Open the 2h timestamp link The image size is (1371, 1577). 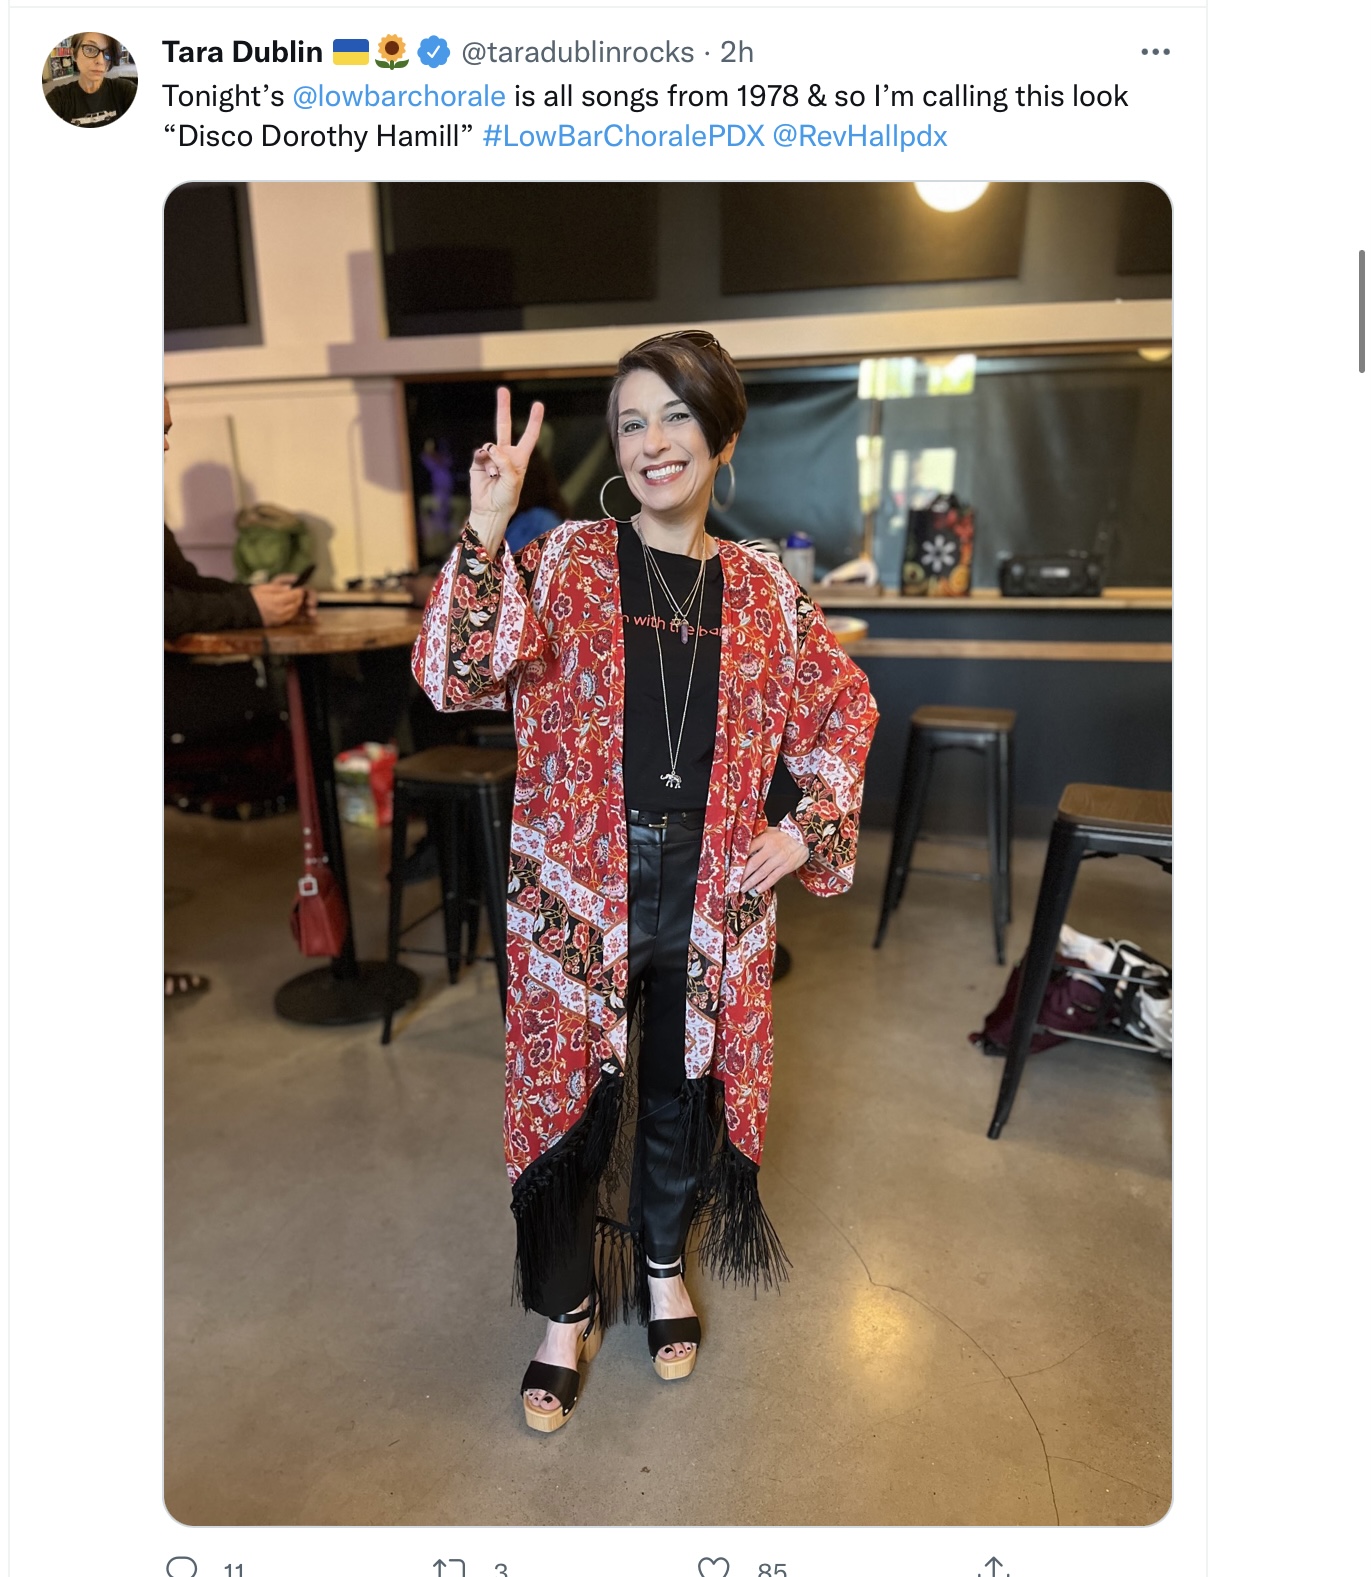737,52
